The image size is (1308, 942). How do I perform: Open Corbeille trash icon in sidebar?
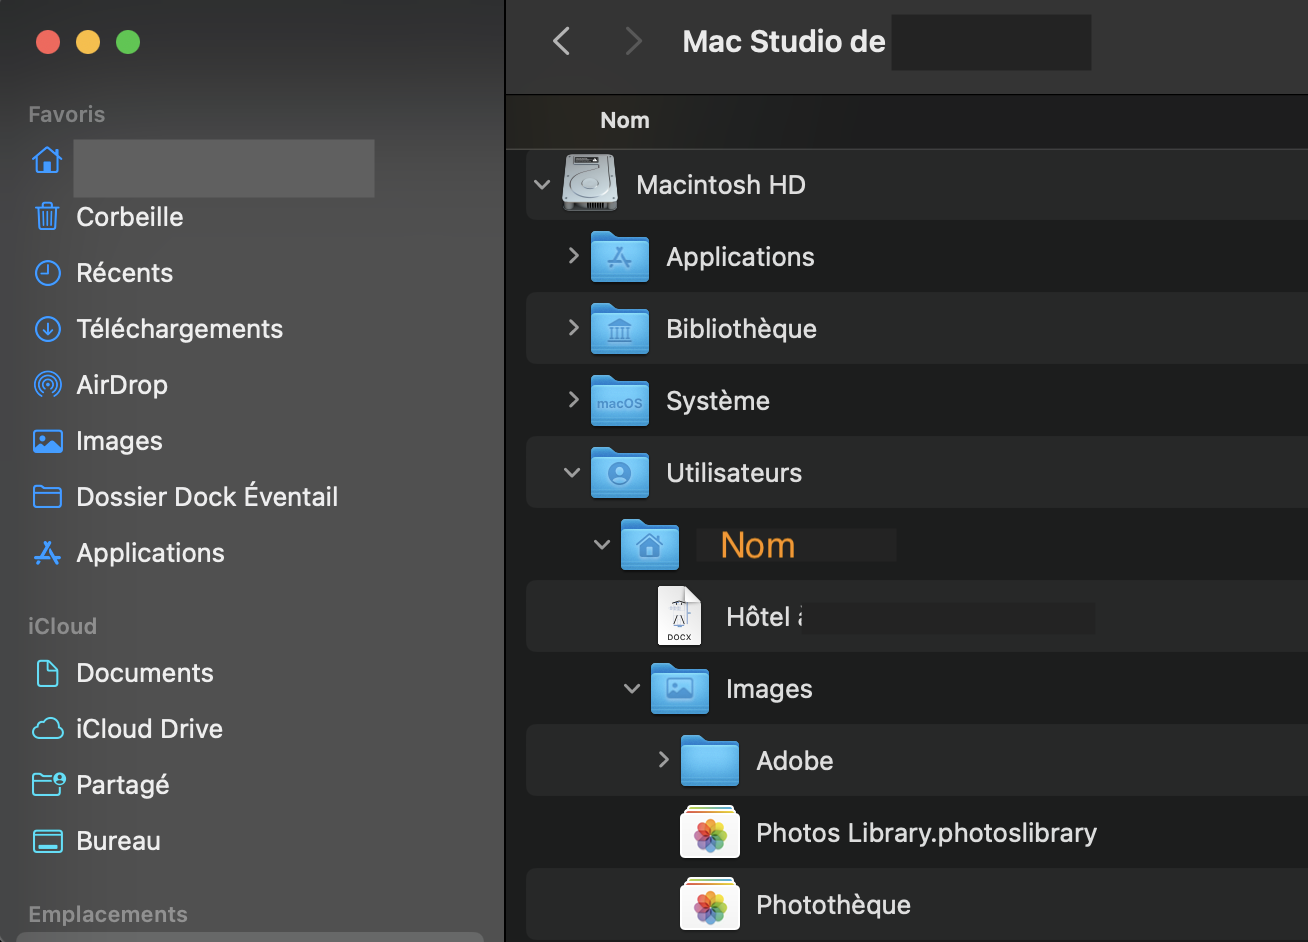pyautogui.click(x=47, y=217)
